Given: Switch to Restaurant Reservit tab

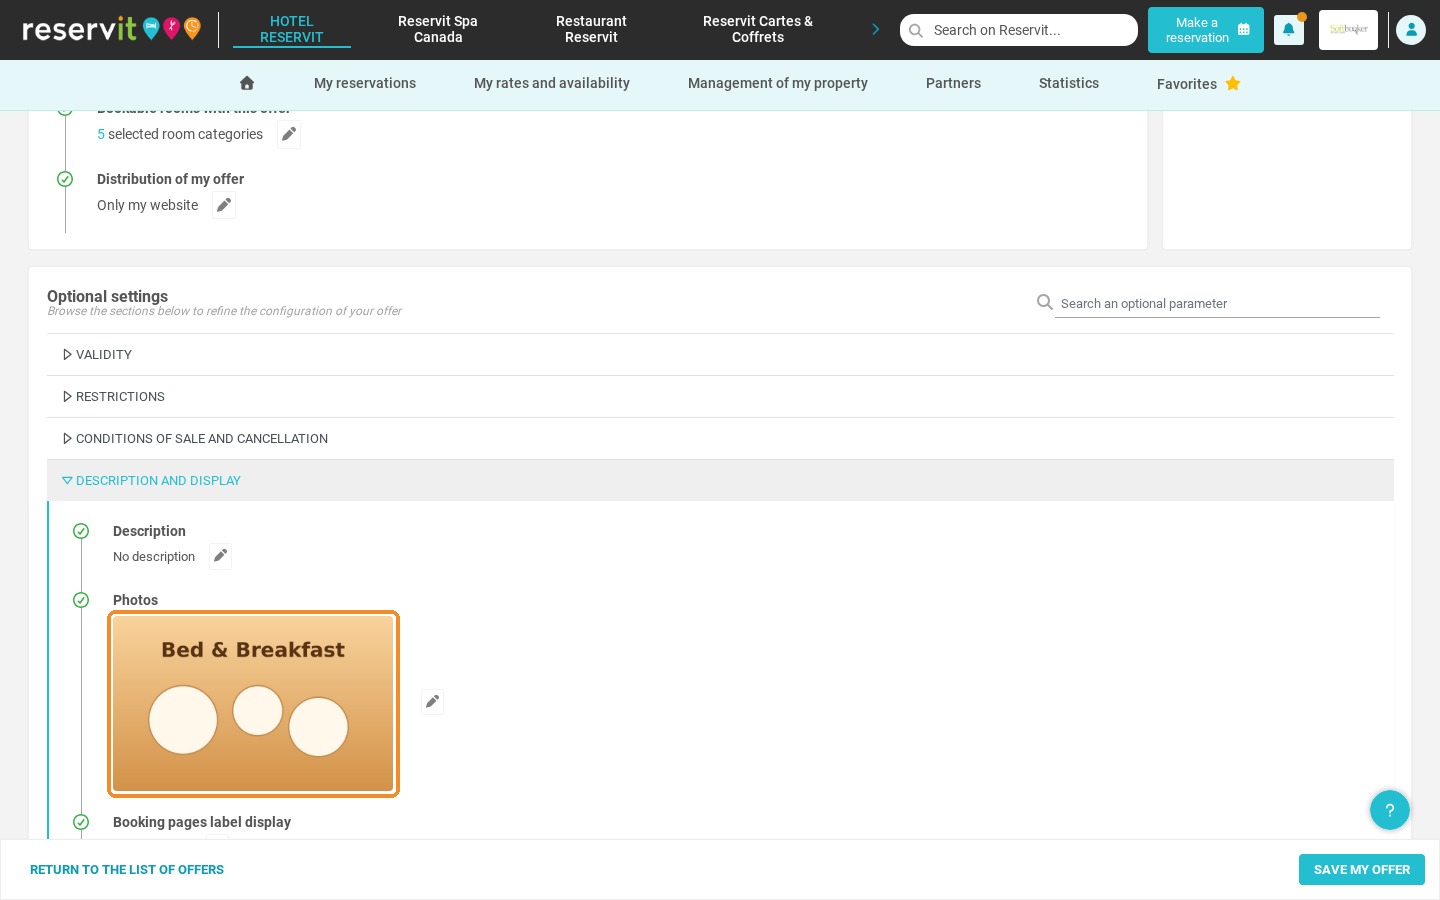Looking at the screenshot, I should 591,29.
